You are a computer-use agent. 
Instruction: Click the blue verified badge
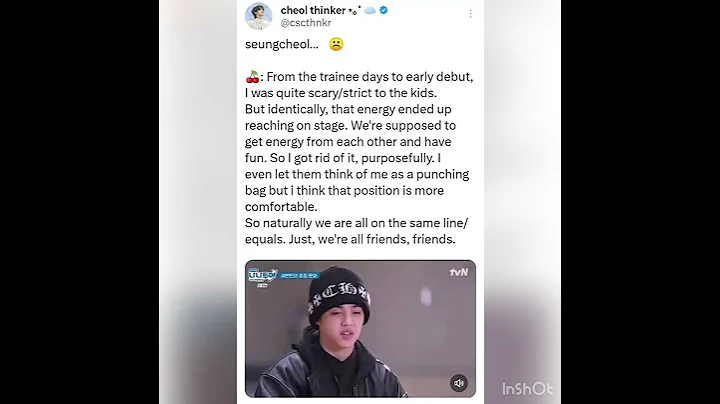pyautogui.click(x=383, y=10)
